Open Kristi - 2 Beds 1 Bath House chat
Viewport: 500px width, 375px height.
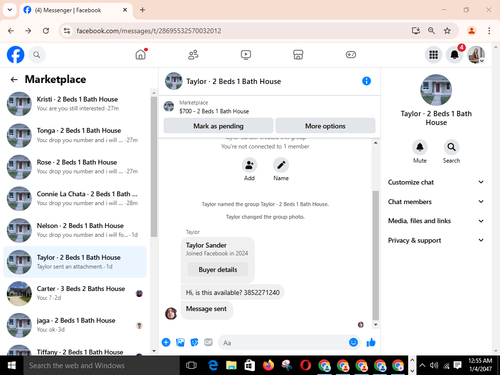coord(75,104)
